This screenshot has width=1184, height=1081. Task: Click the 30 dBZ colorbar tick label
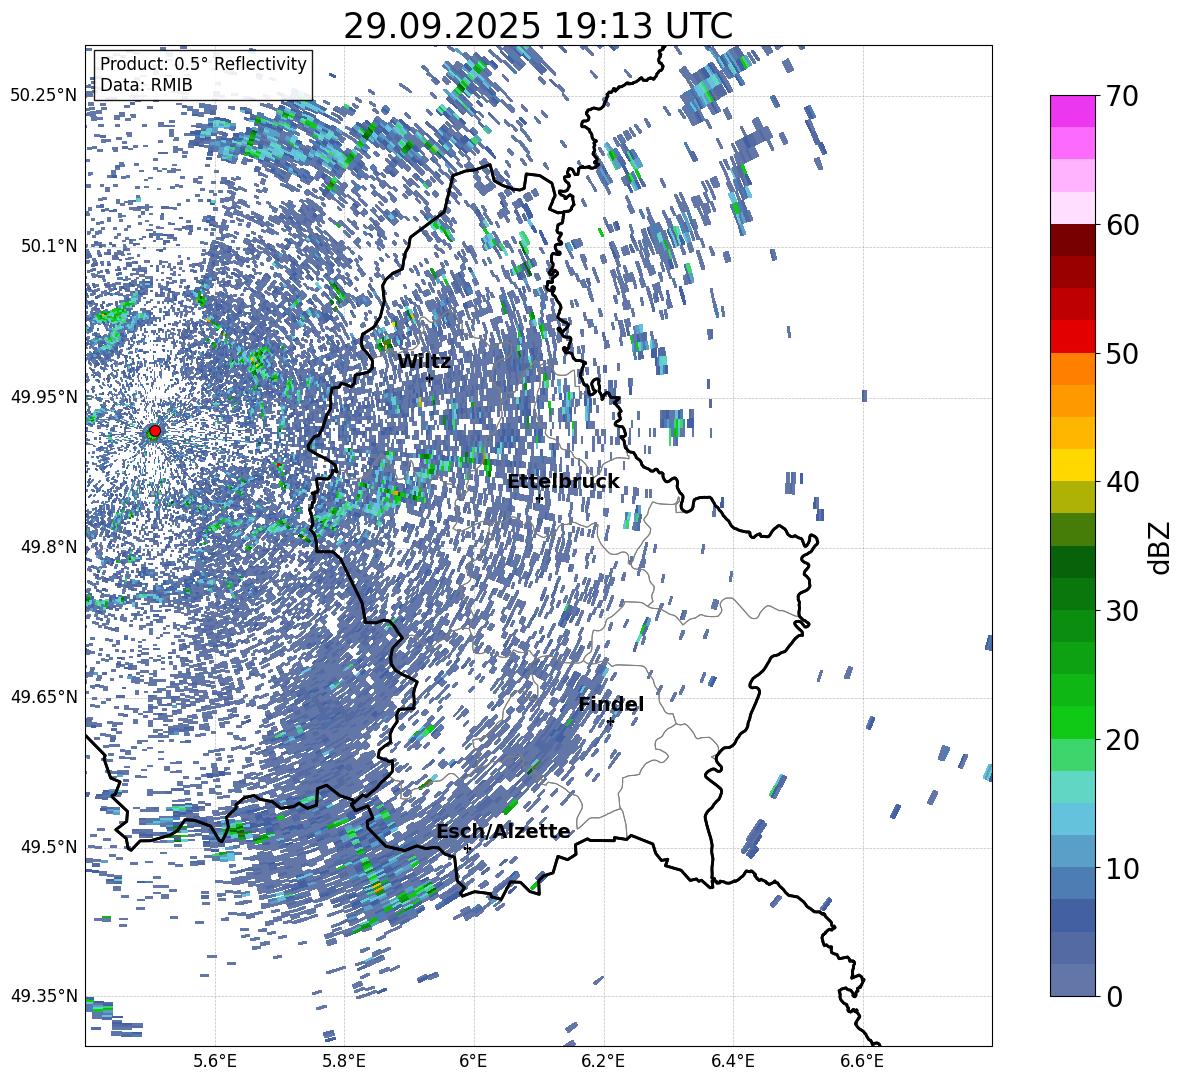pos(1122,610)
